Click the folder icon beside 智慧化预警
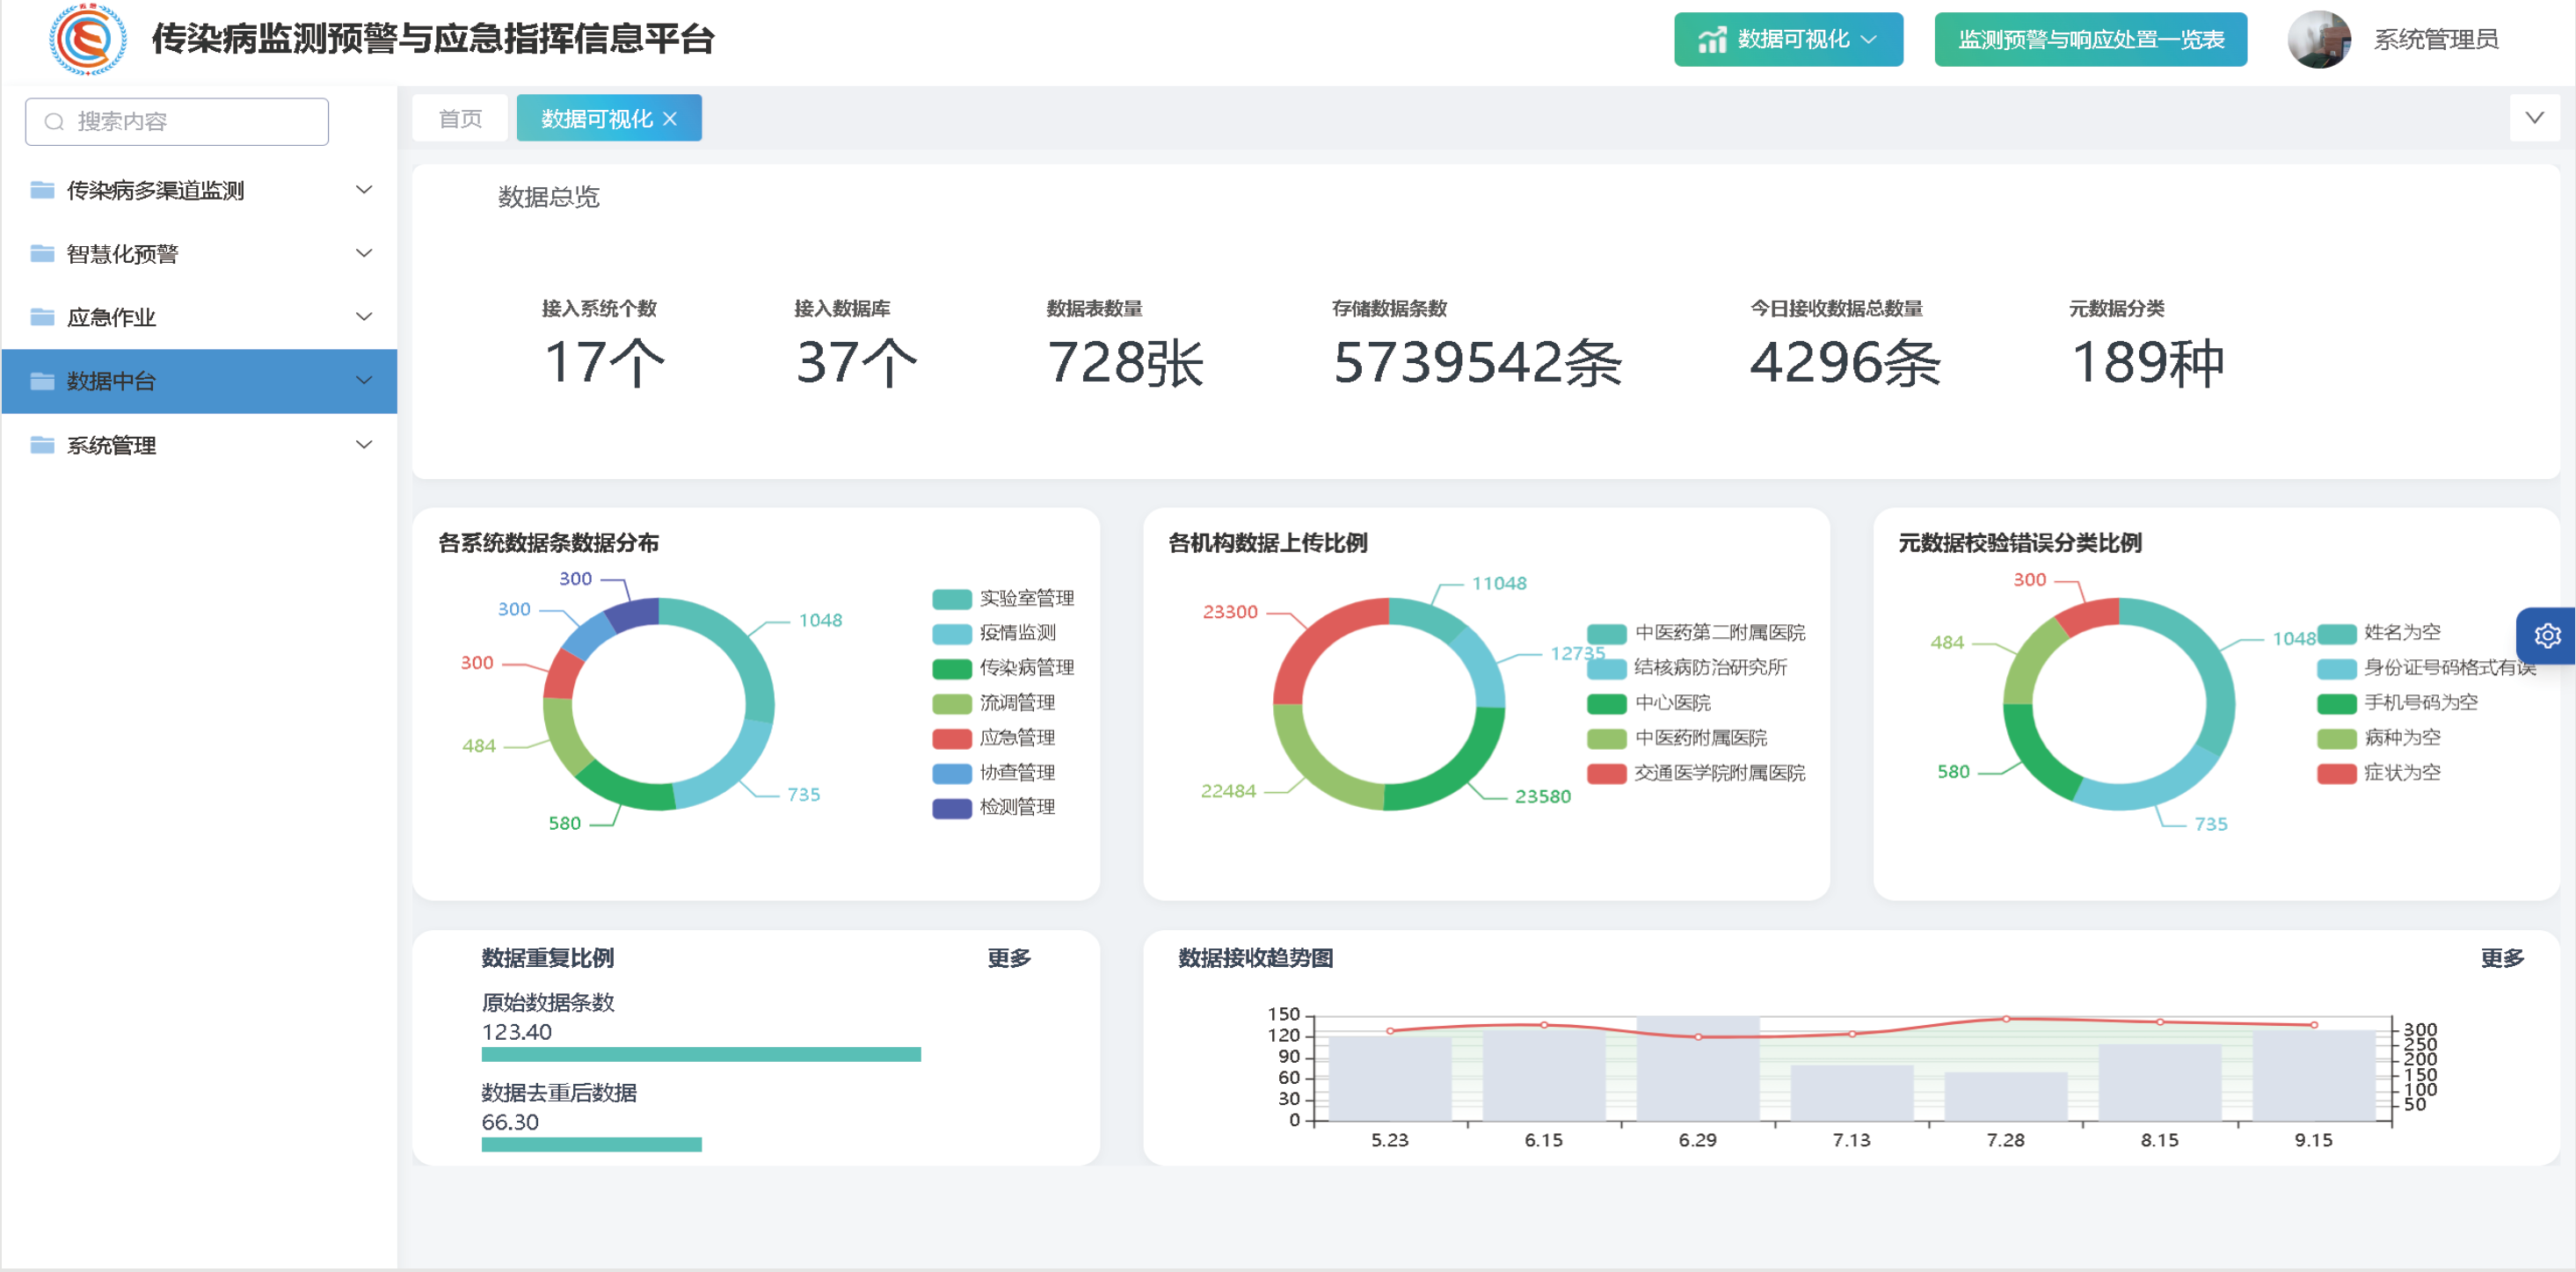The height and width of the screenshot is (1272, 2576). pos(42,253)
